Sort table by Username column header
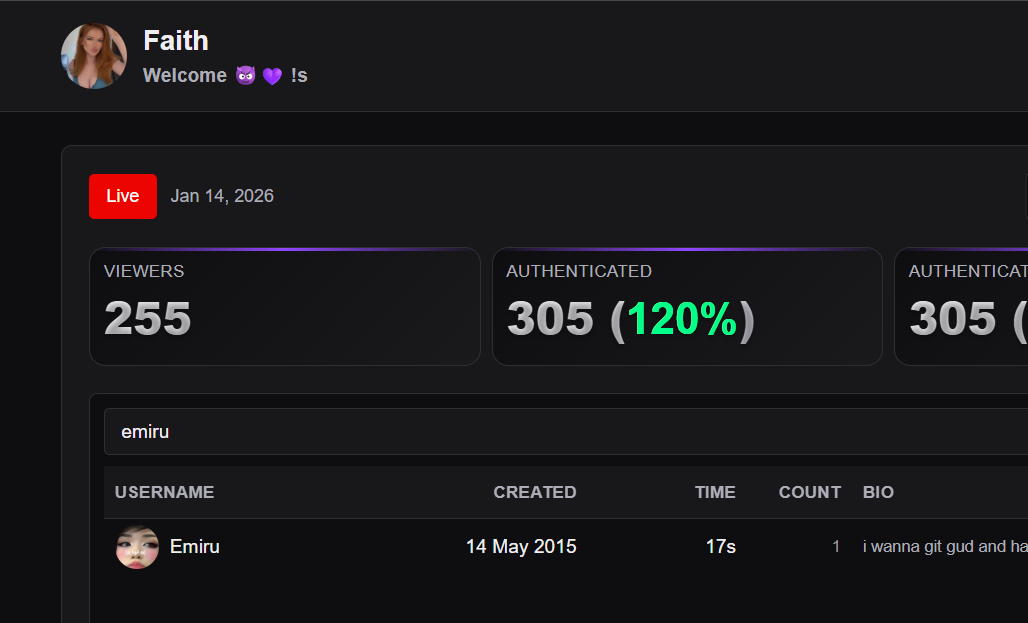Viewport: 1028px width, 623px height. click(x=165, y=492)
